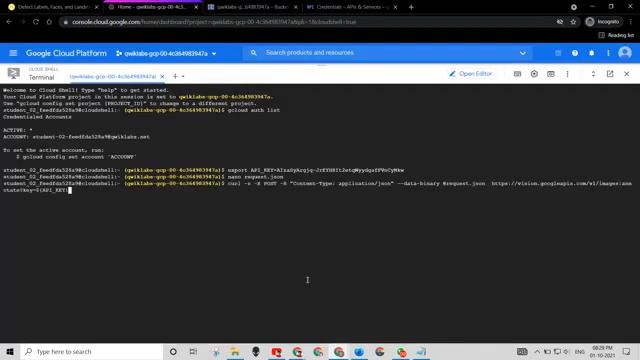This screenshot has height=360, width=640.
Task: Bookmark this page with the star icon
Action: point(573,22)
